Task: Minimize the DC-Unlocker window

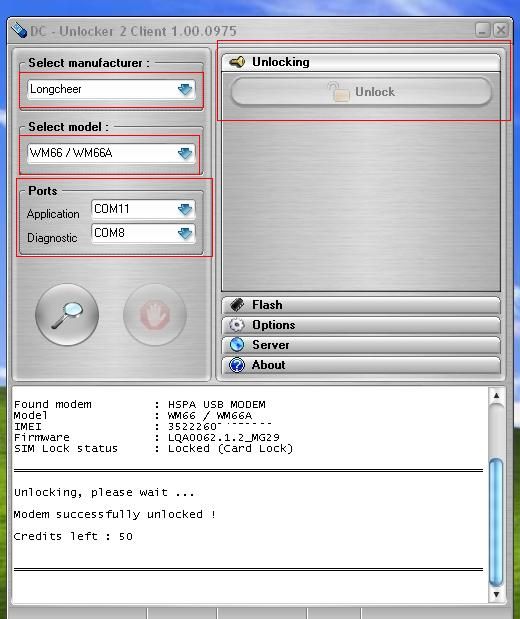Action: [x=482, y=30]
